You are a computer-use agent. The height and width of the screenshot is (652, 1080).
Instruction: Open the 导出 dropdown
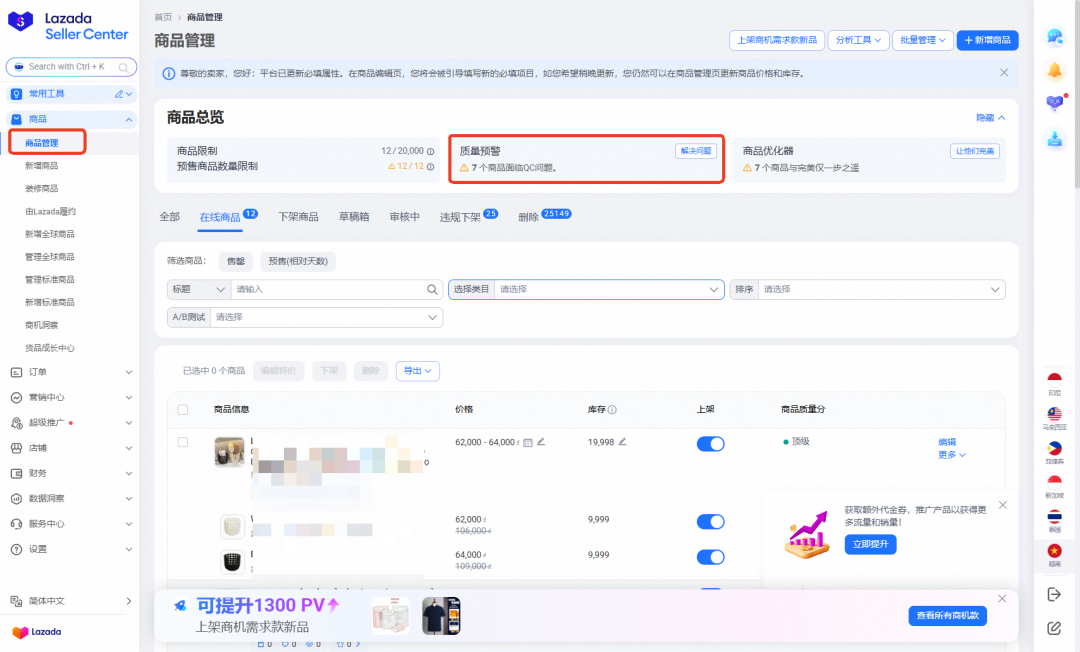(x=417, y=371)
